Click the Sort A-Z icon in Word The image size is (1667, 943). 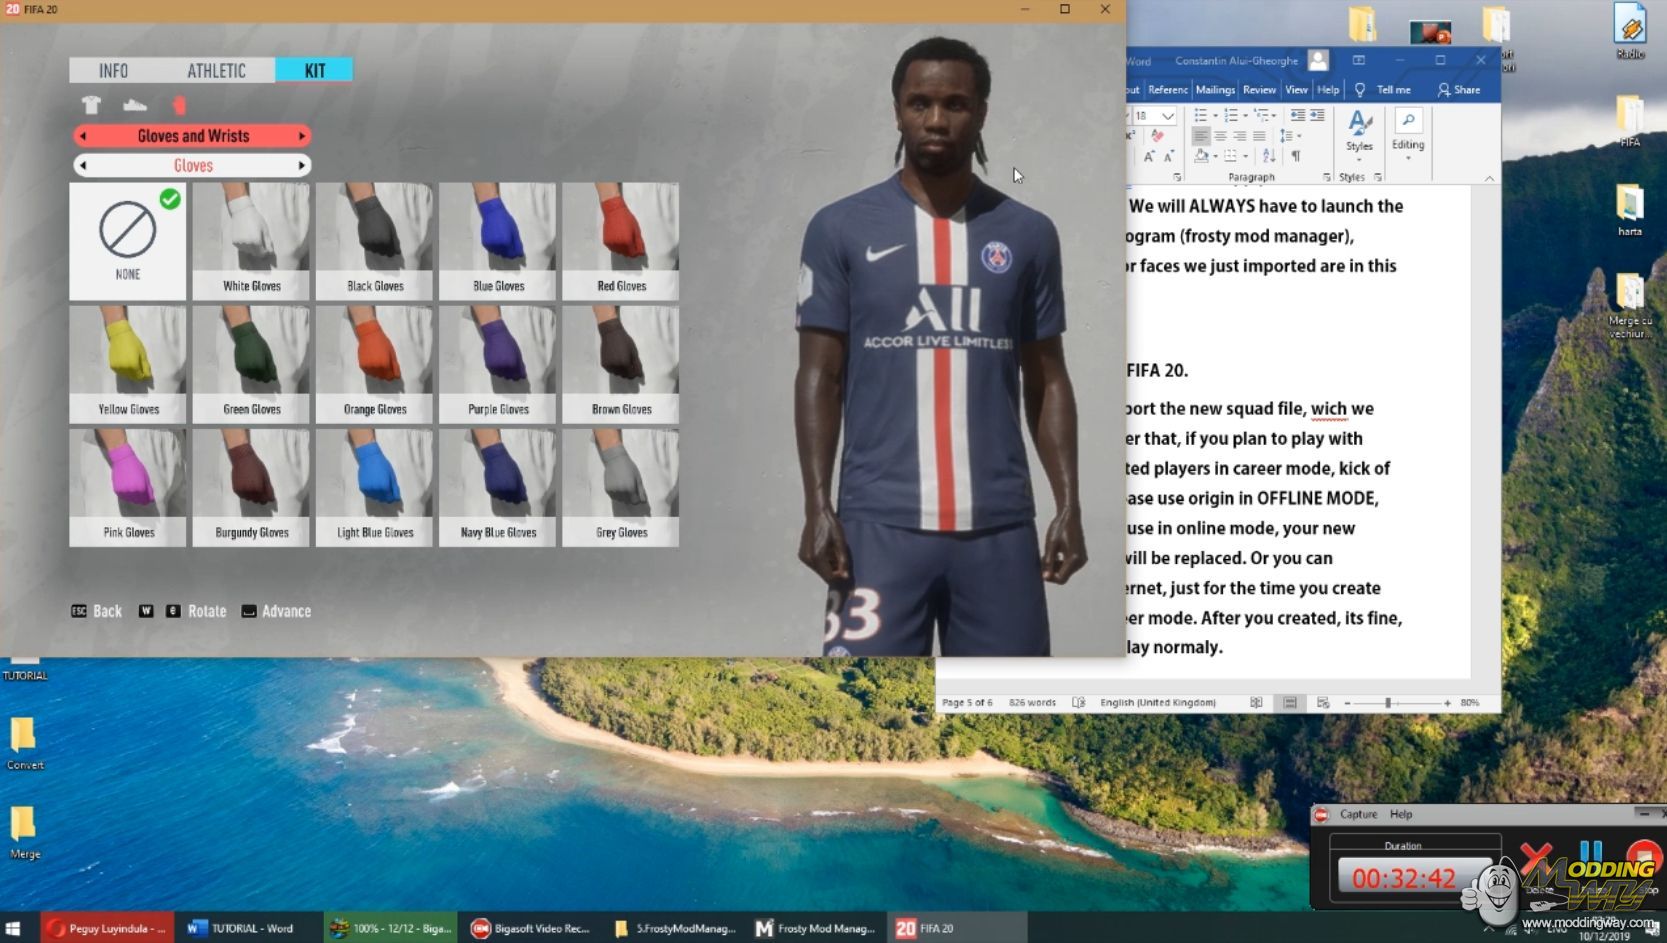point(1268,156)
